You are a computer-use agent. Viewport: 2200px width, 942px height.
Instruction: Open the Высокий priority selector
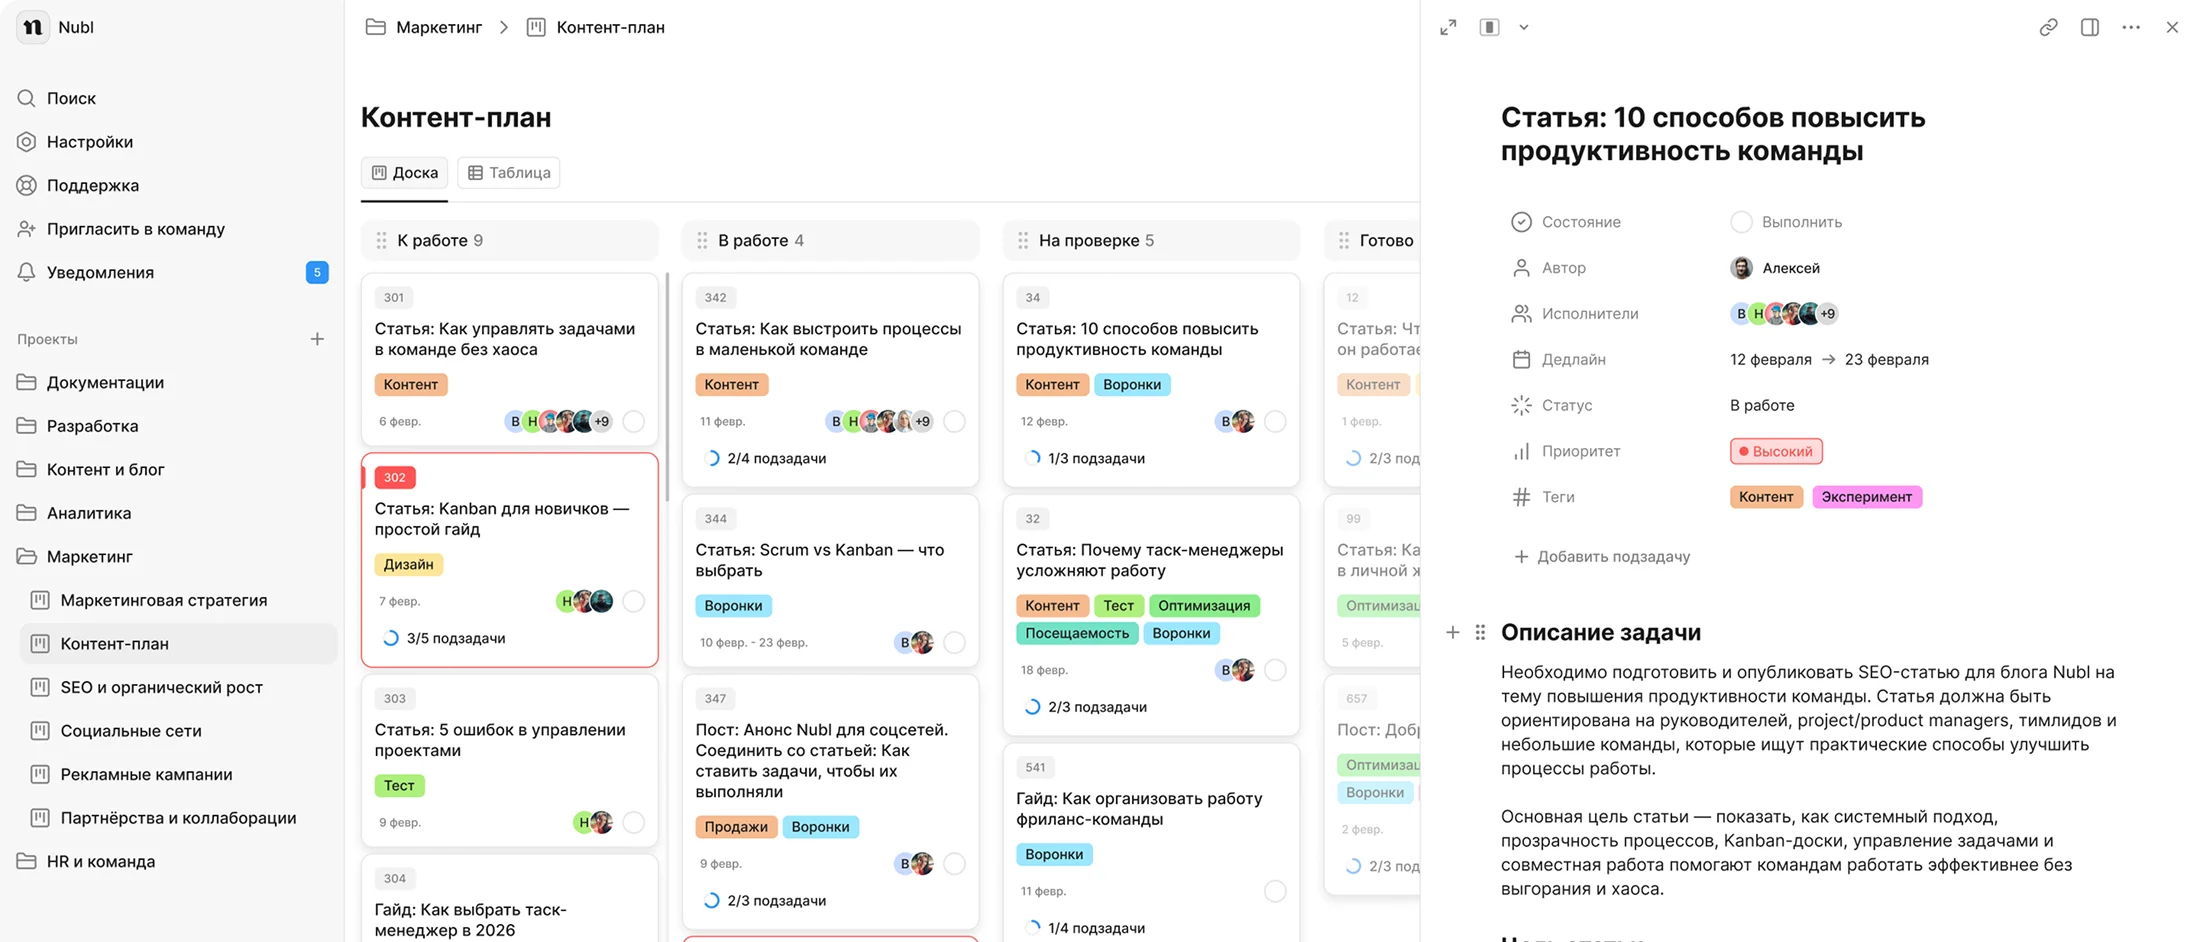tap(1776, 451)
